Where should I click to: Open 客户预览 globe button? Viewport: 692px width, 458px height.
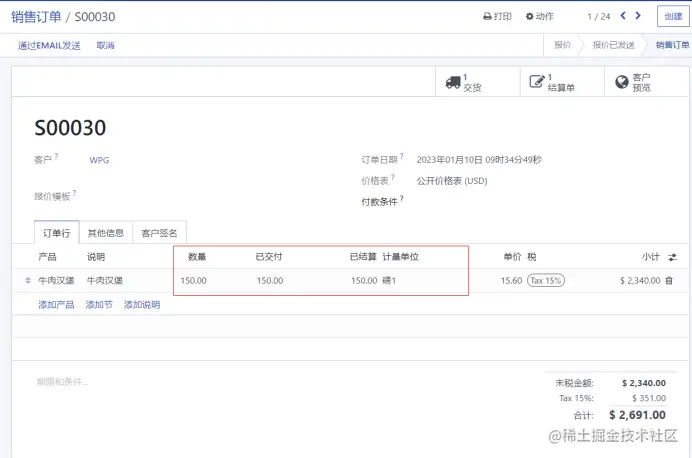tap(647, 82)
